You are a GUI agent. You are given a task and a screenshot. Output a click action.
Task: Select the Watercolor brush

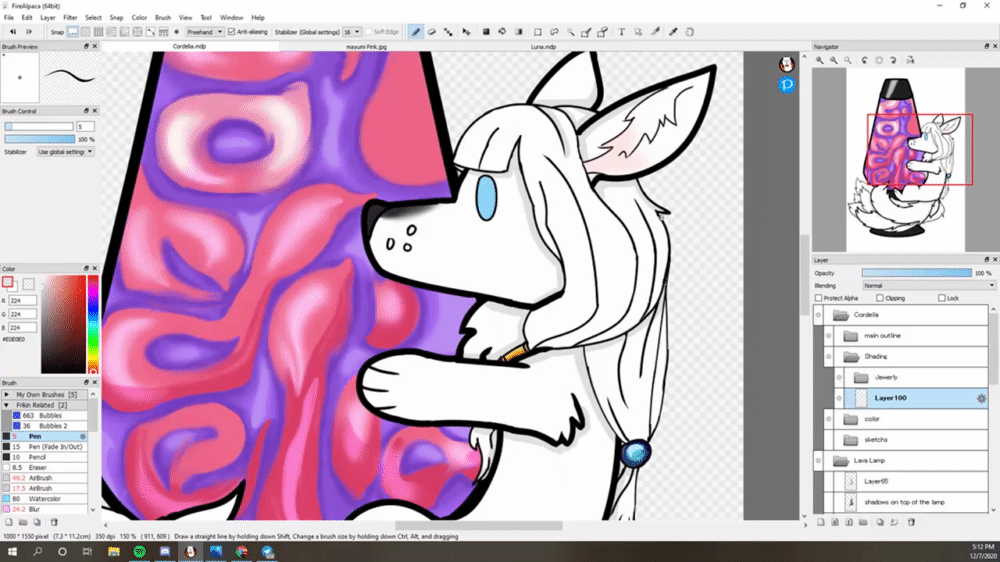pyautogui.click(x=44, y=499)
